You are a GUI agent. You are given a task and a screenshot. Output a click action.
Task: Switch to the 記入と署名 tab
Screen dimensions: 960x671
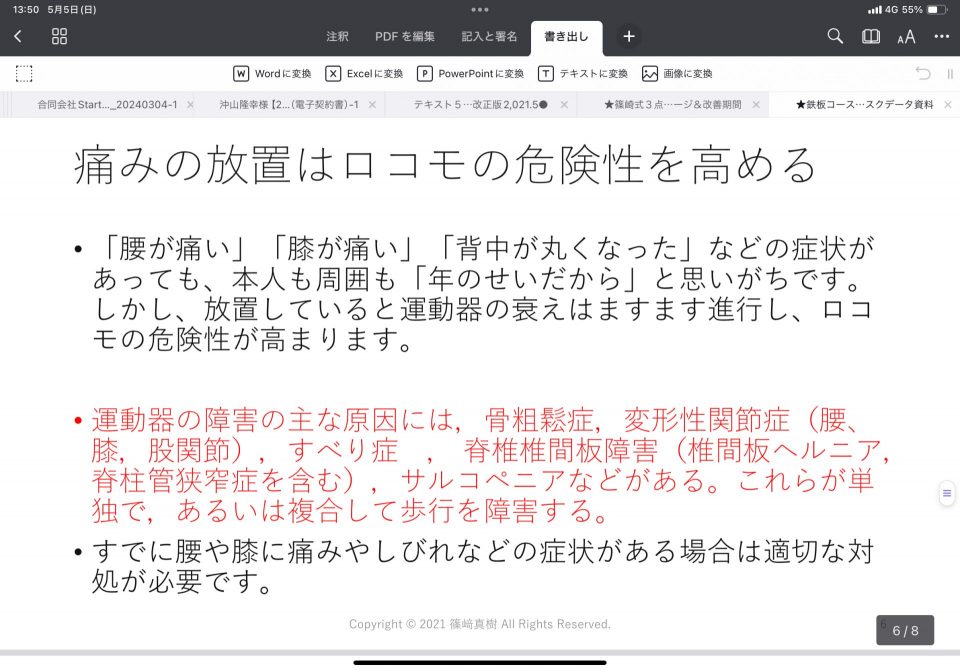pyautogui.click(x=489, y=37)
